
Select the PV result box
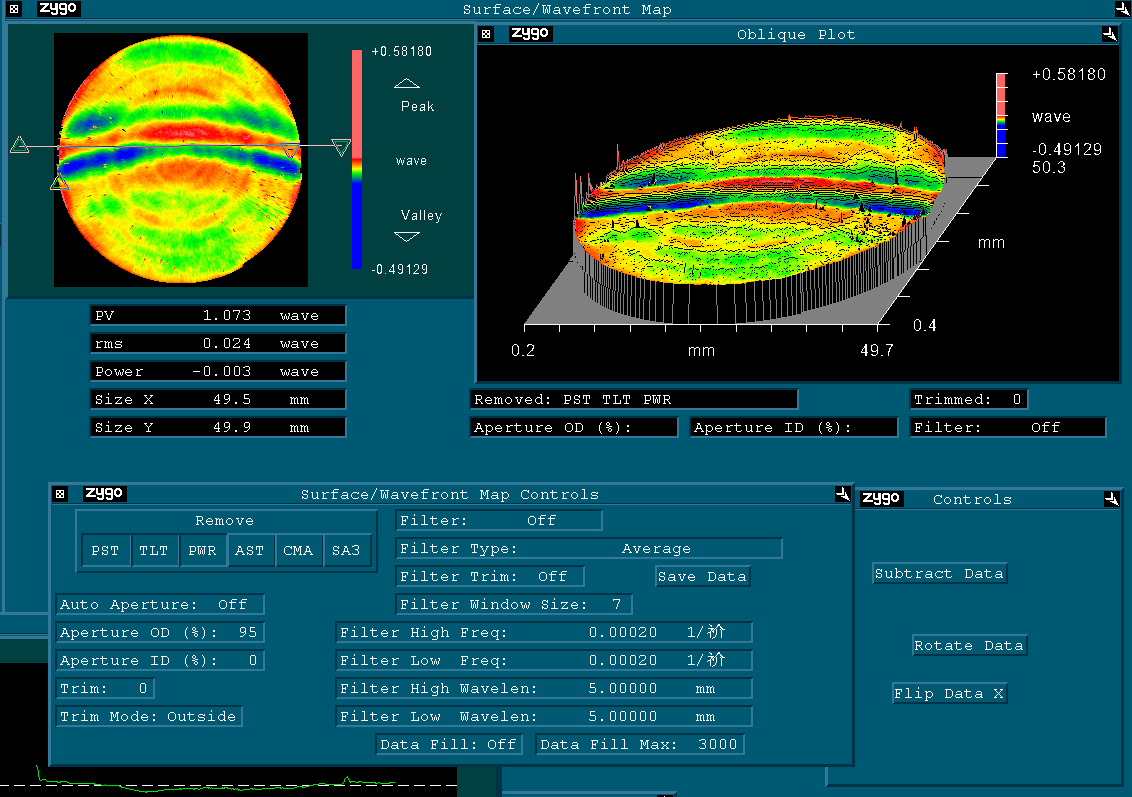pyautogui.click(x=217, y=315)
